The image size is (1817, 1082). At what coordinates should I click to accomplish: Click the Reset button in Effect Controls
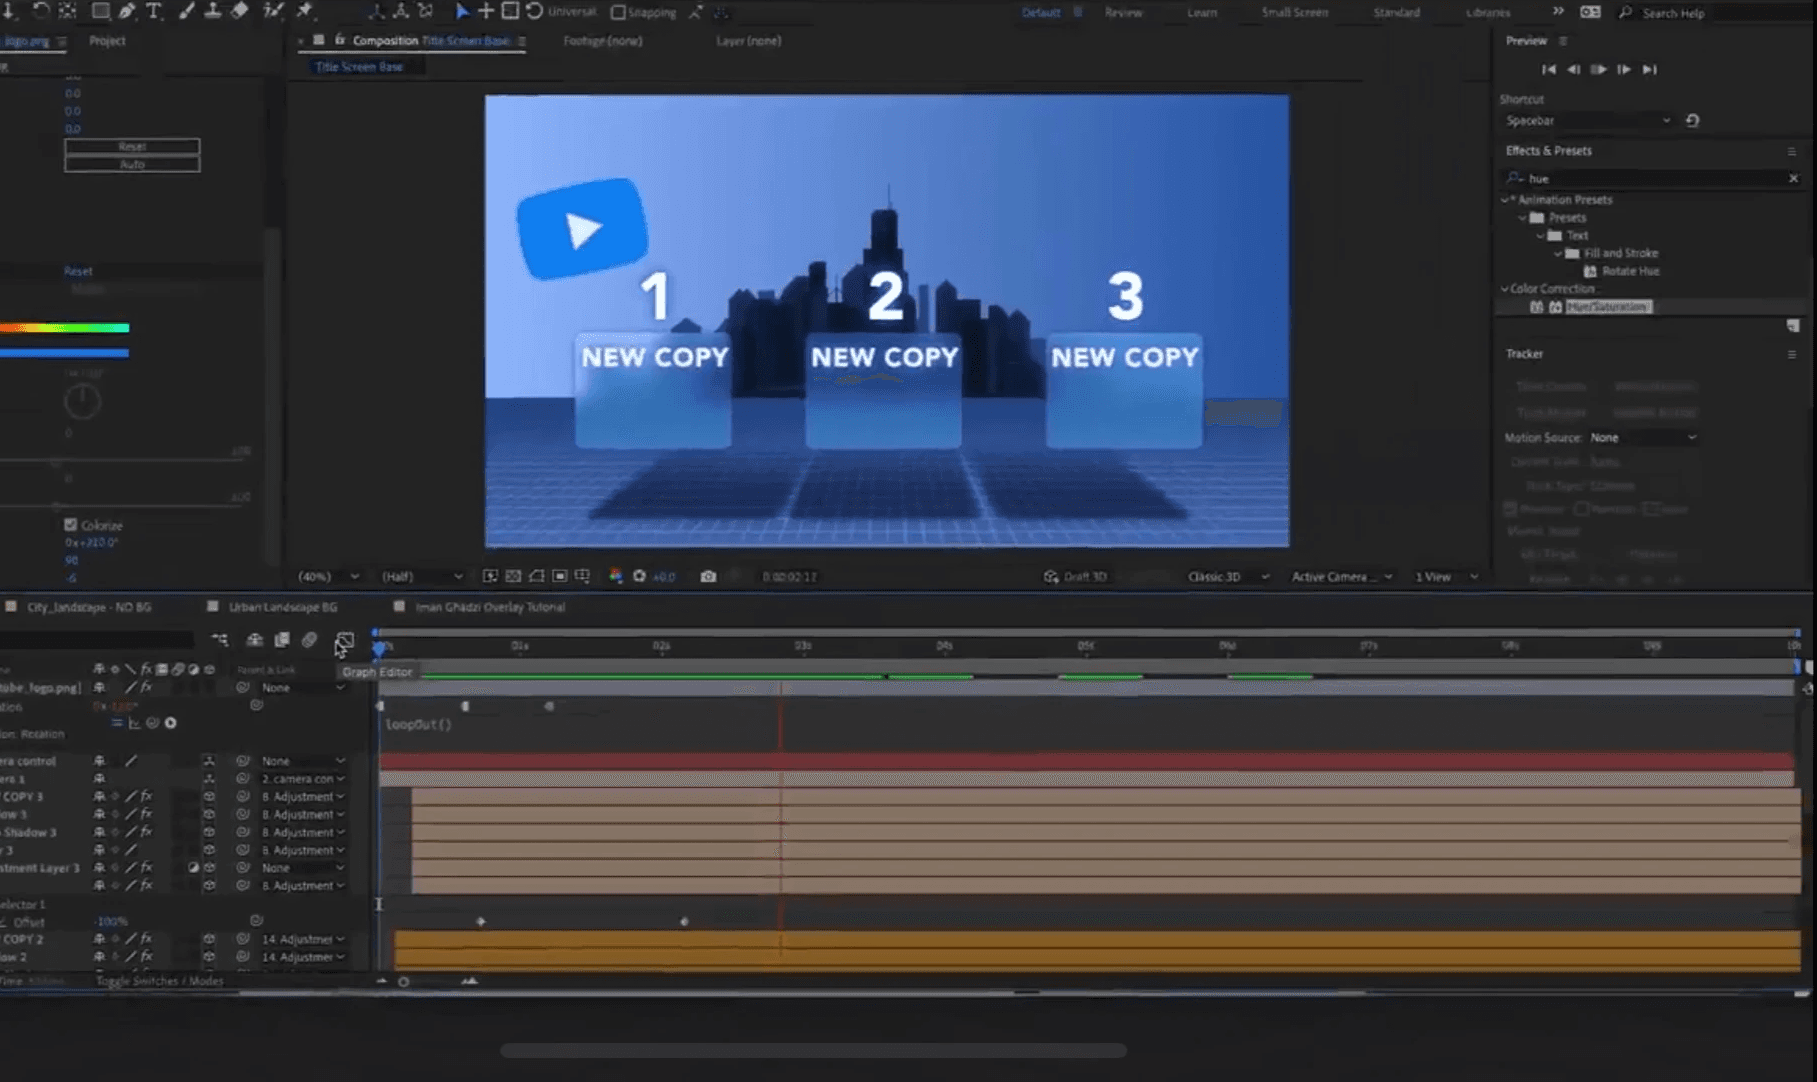pyautogui.click(x=132, y=146)
